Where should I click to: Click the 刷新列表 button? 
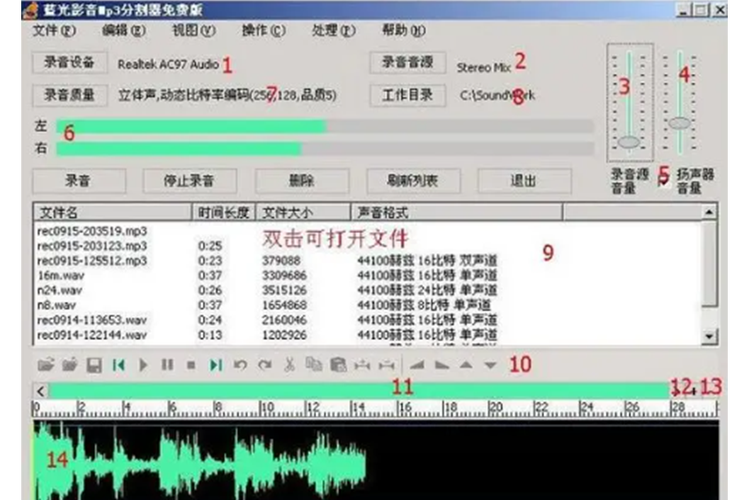[415, 181]
